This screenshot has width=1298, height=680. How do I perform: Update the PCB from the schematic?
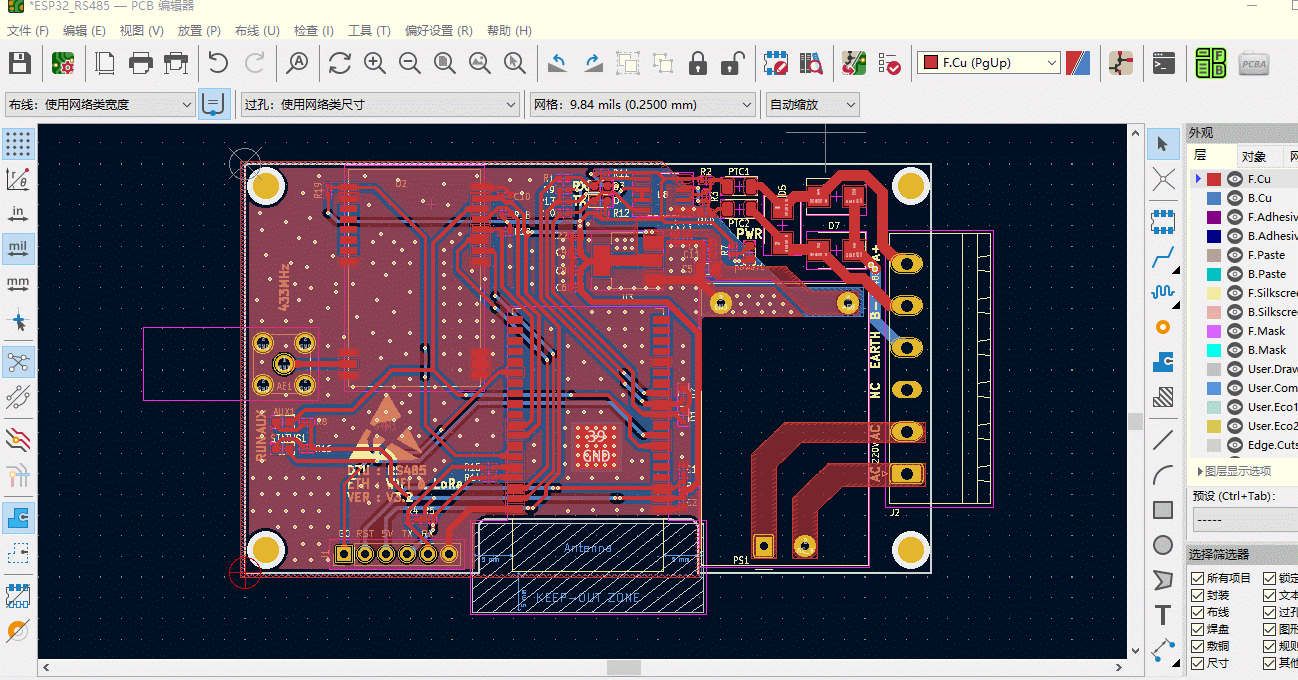pos(854,64)
